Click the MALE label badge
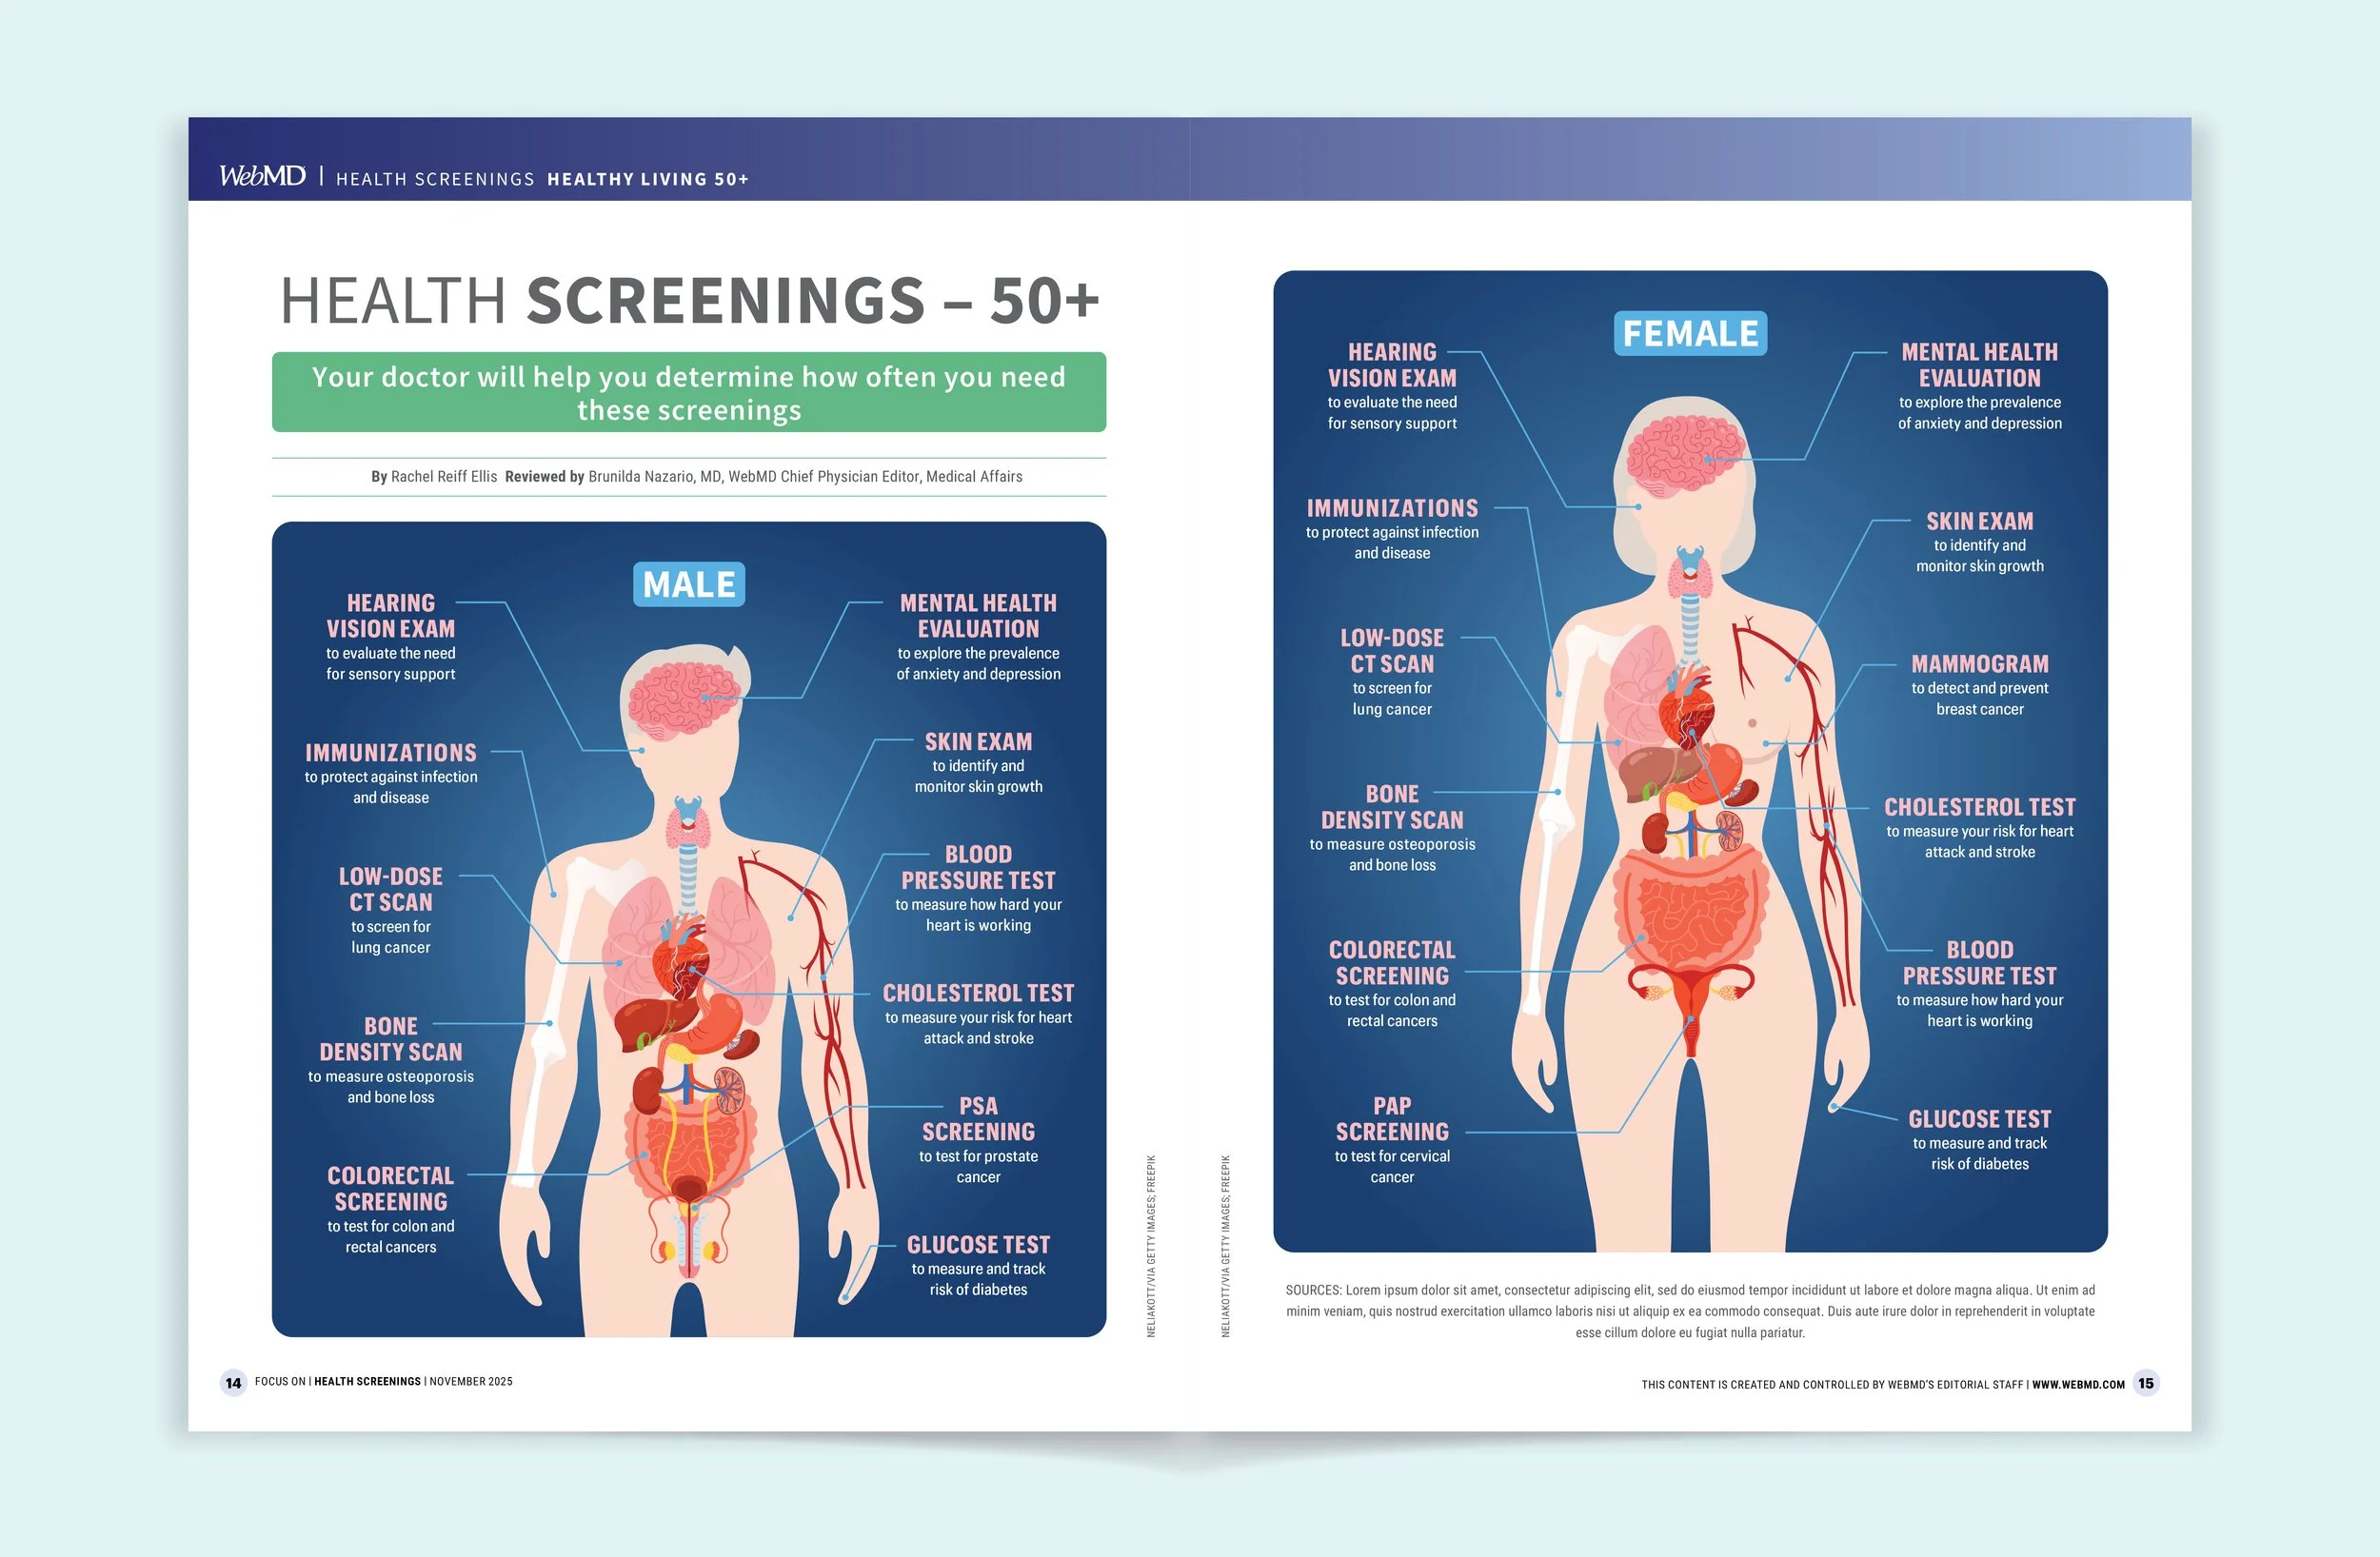The image size is (2380, 1557). pyautogui.click(x=689, y=584)
